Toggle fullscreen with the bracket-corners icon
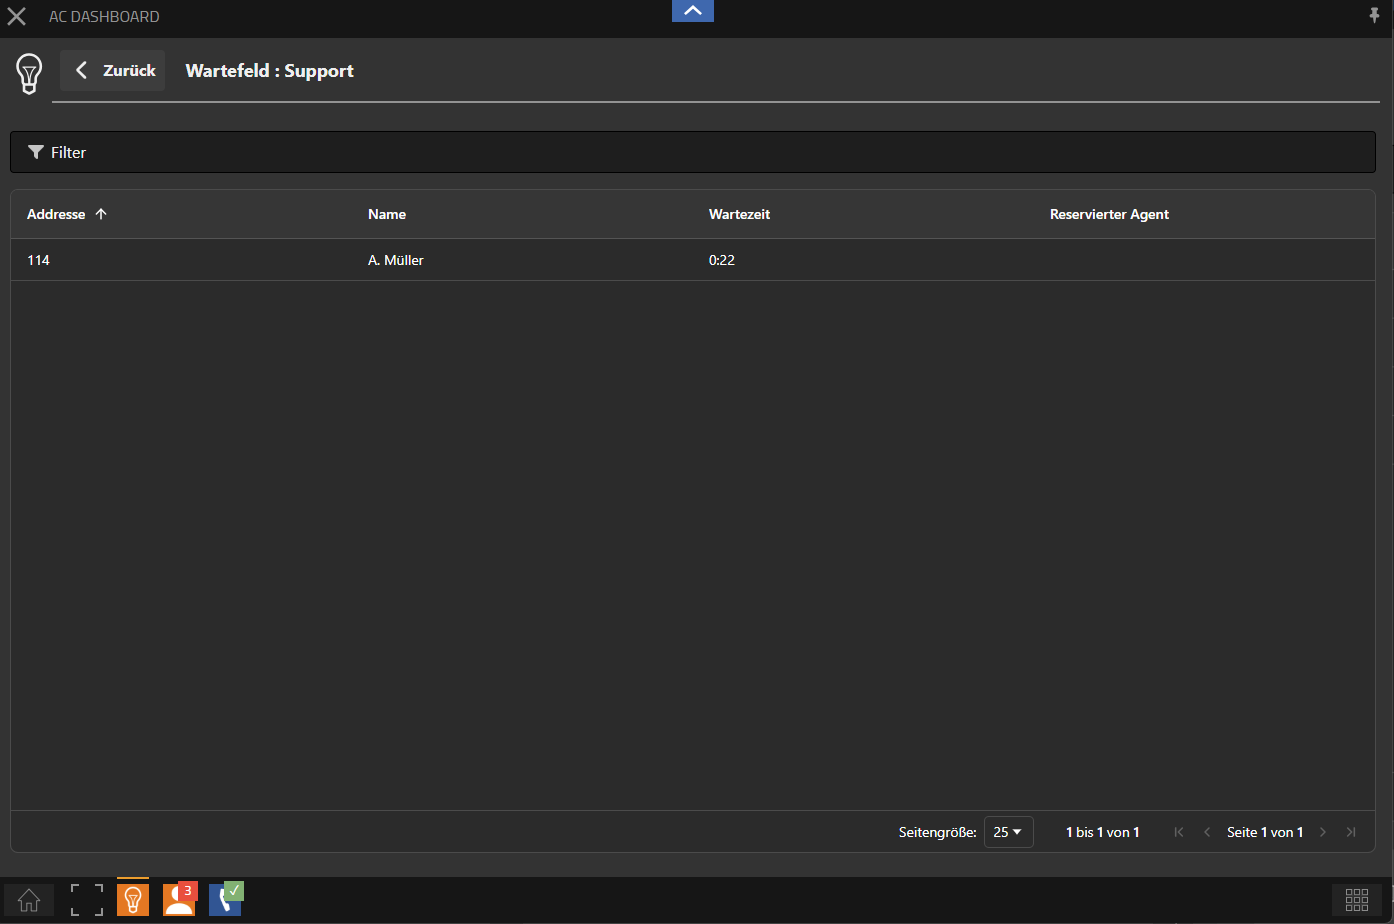Image resolution: width=1394 pixels, height=924 pixels. (87, 900)
